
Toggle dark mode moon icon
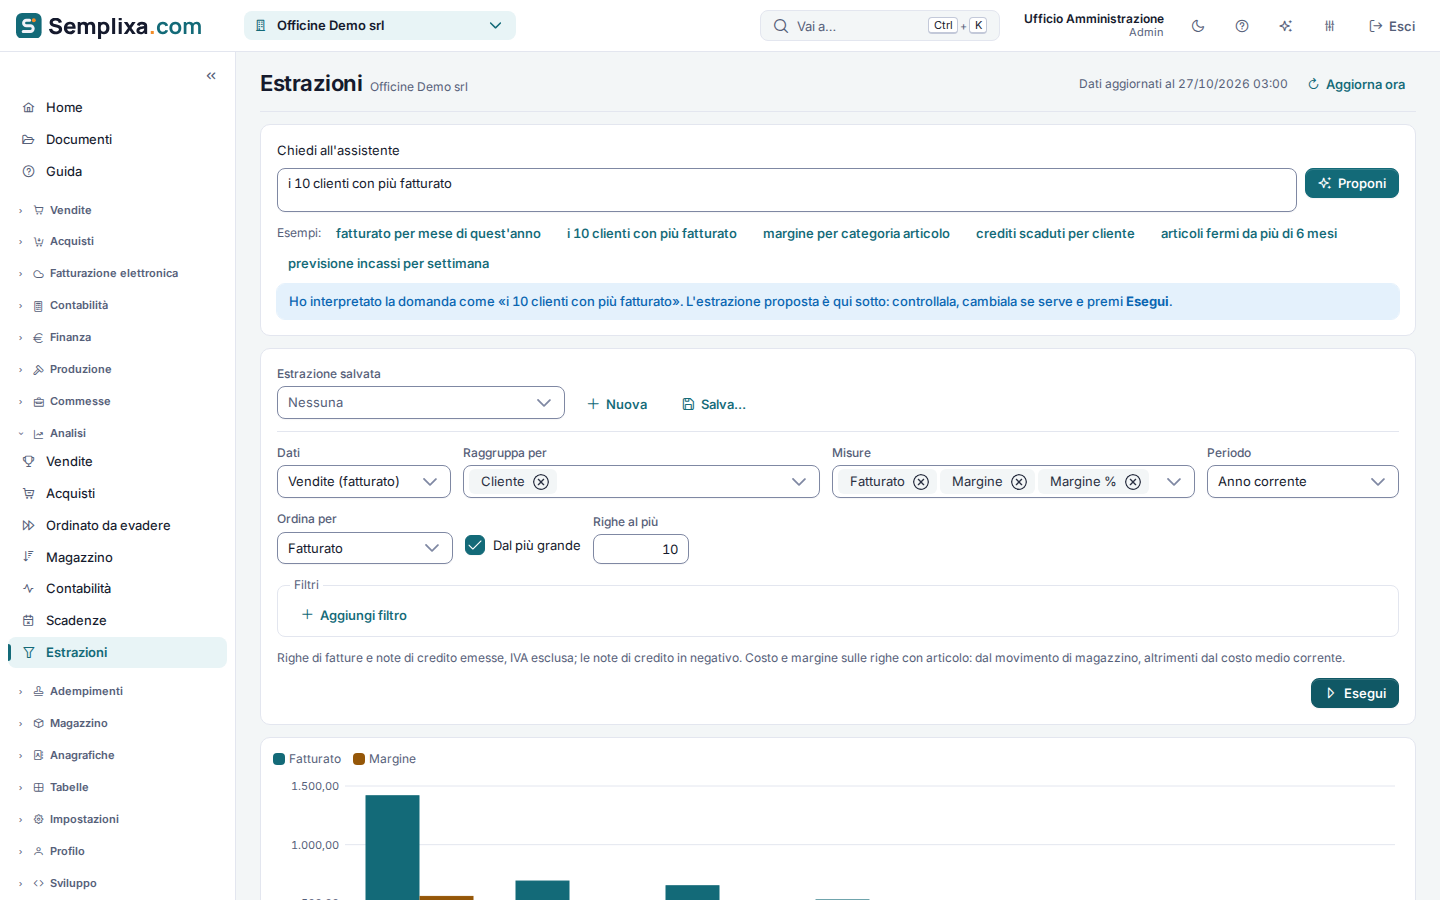(1198, 26)
